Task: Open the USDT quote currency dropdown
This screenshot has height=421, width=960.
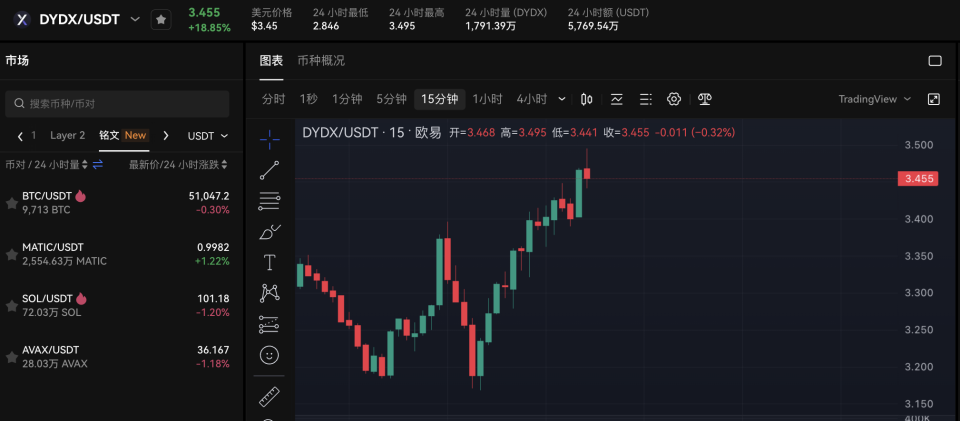Action: pos(208,136)
